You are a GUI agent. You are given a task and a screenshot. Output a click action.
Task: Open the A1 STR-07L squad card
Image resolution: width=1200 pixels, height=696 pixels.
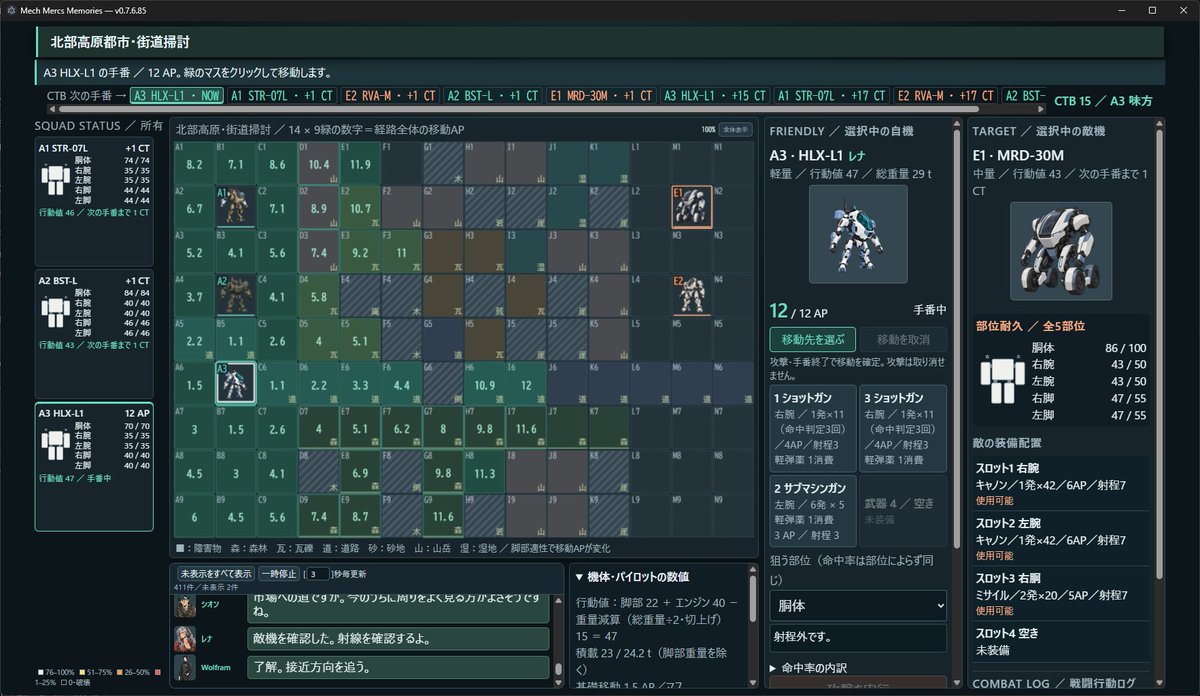95,202
